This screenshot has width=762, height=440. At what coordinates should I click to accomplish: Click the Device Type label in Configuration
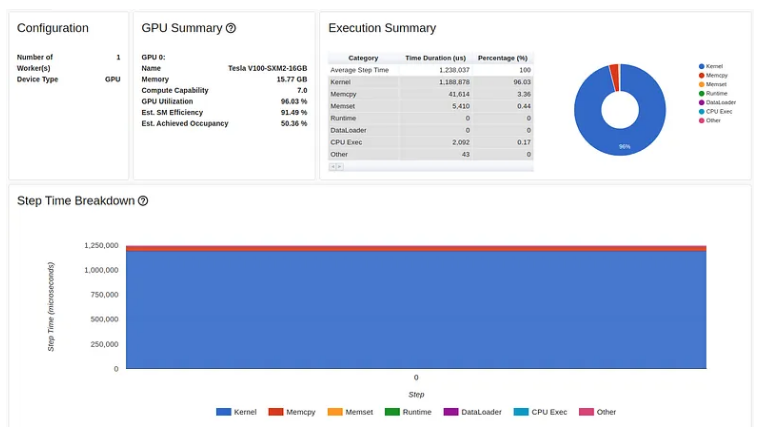[37, 79]
